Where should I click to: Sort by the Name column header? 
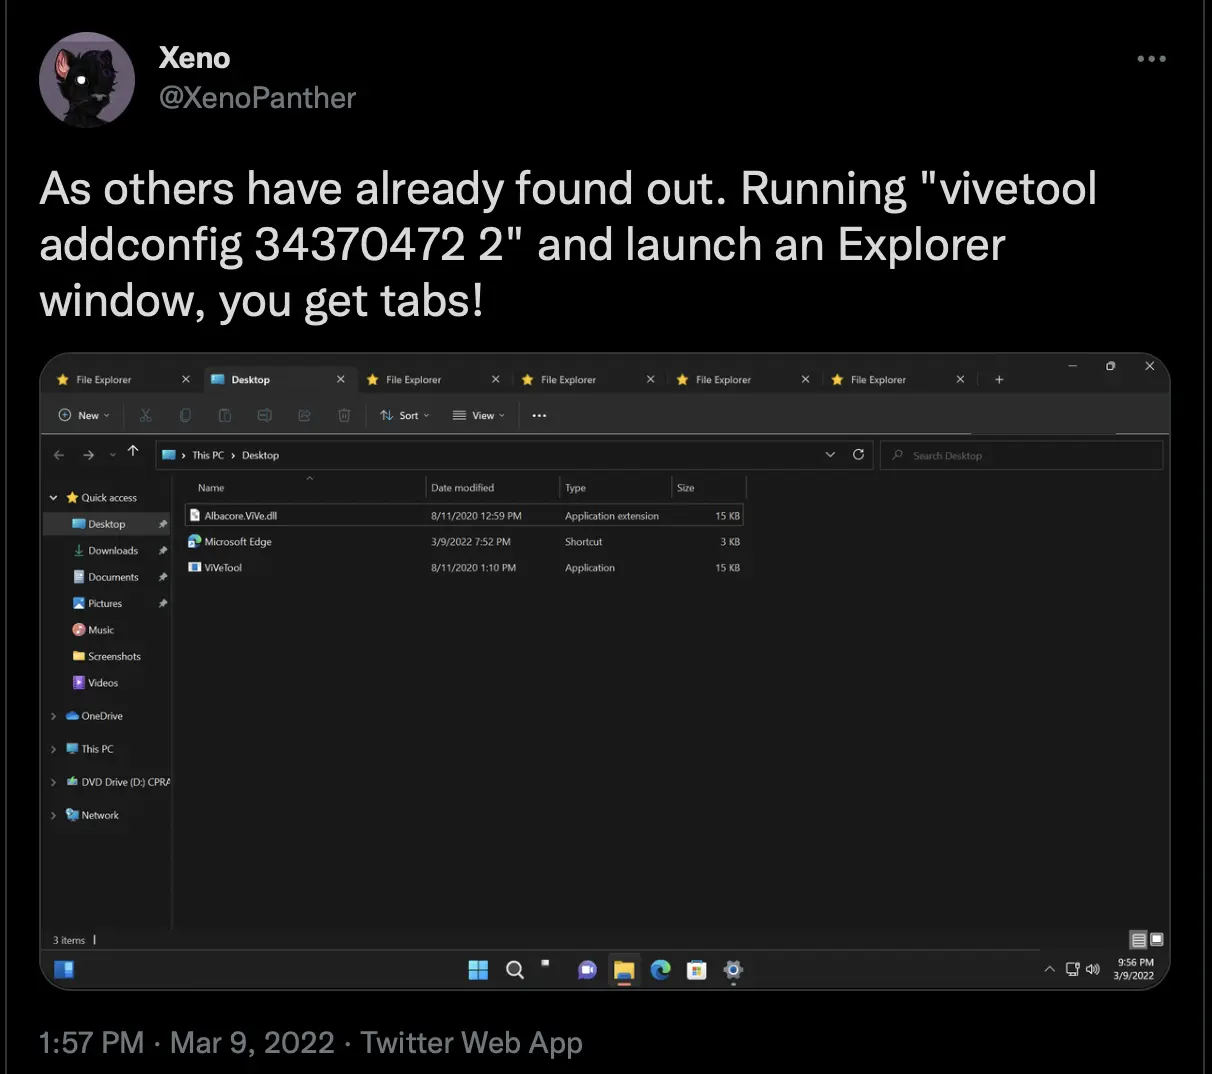[x=211, y=488]
